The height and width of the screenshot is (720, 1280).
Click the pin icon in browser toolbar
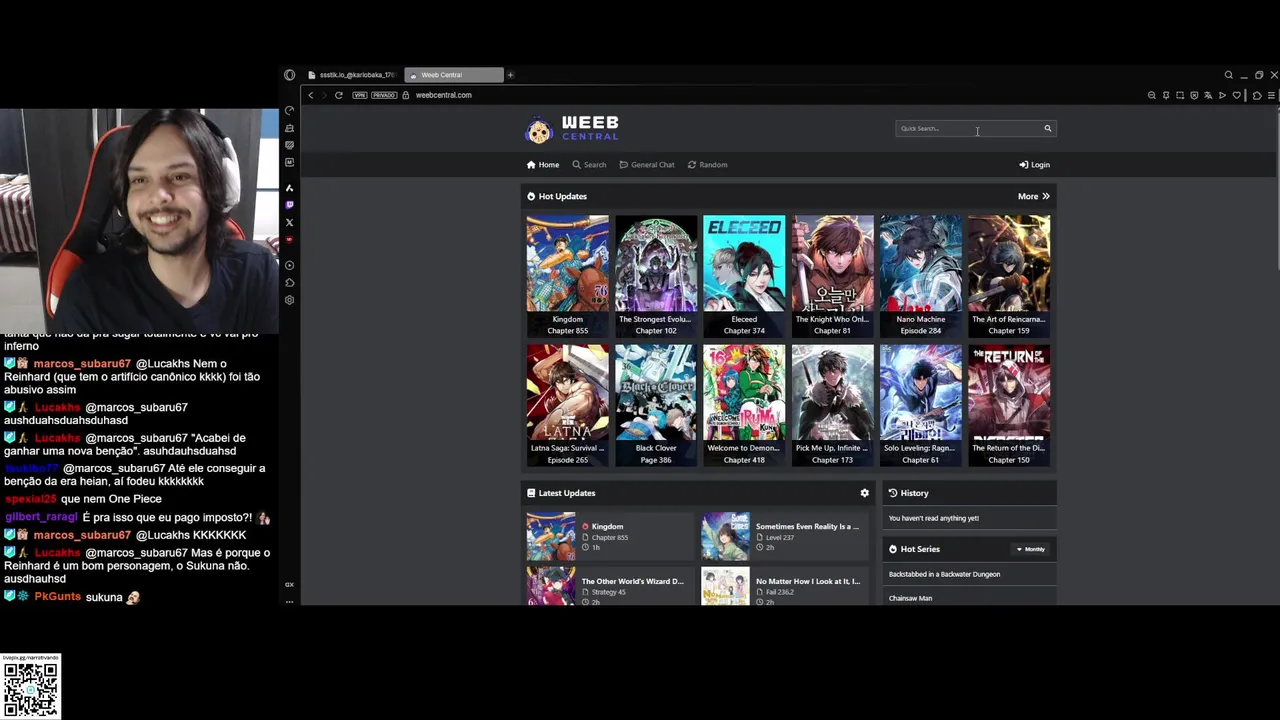[x=1166, y=95]
